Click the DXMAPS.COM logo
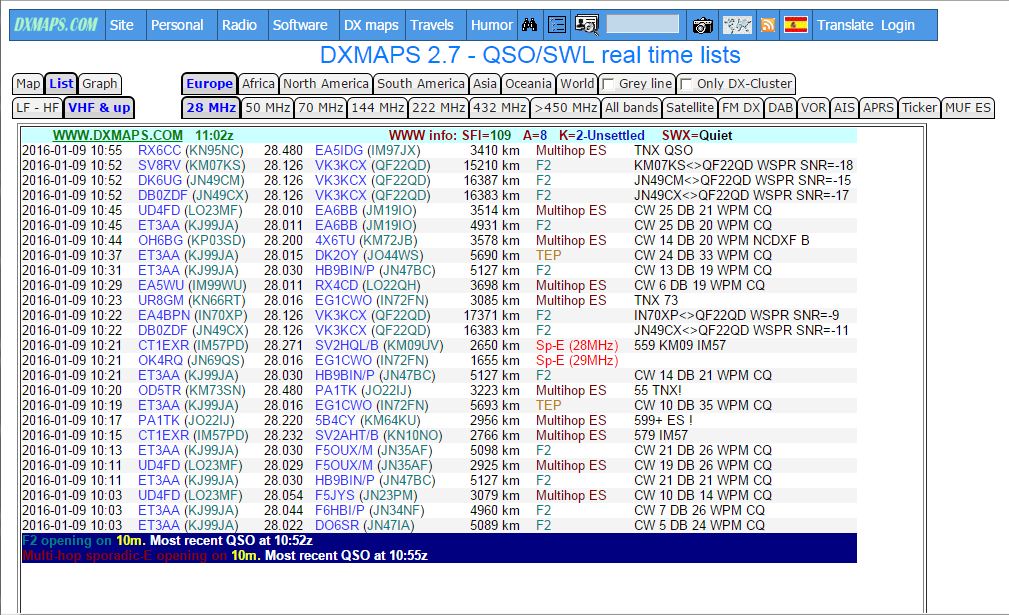Image resolution: width=1009 pixels, height=615 pixels. coord(57,25)
